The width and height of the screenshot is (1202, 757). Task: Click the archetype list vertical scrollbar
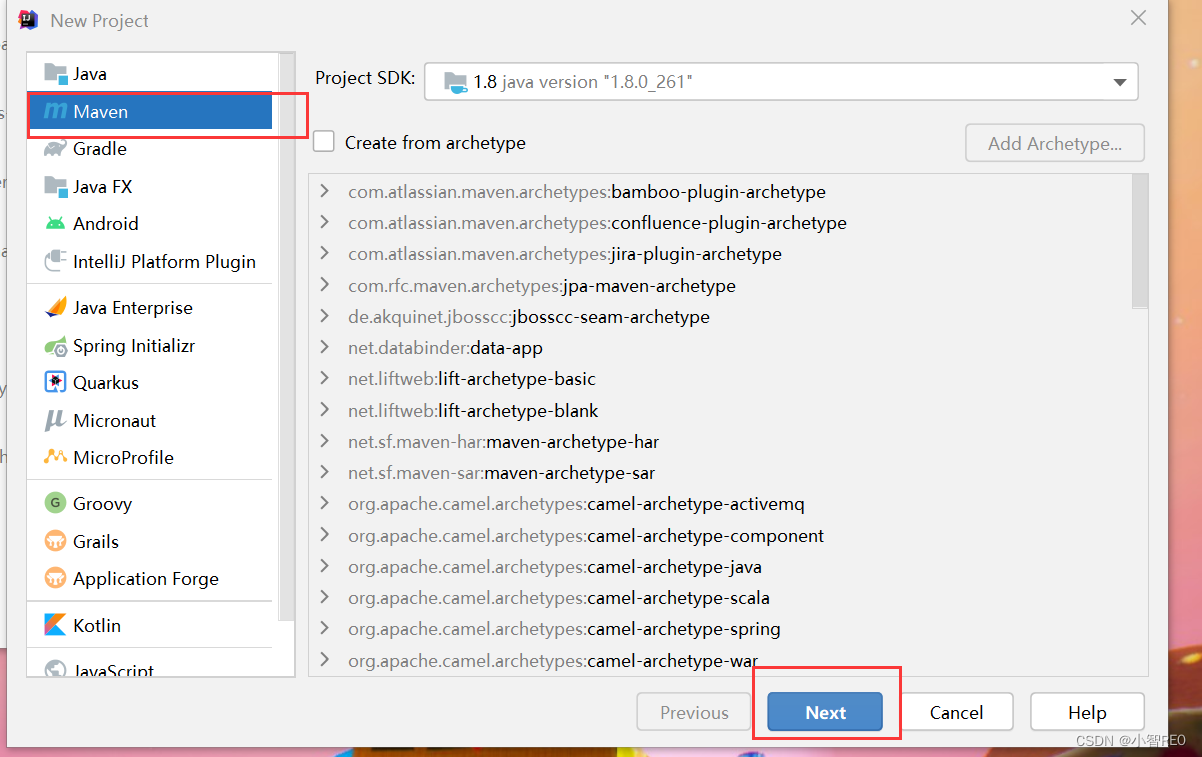(x=1139, y=241)
